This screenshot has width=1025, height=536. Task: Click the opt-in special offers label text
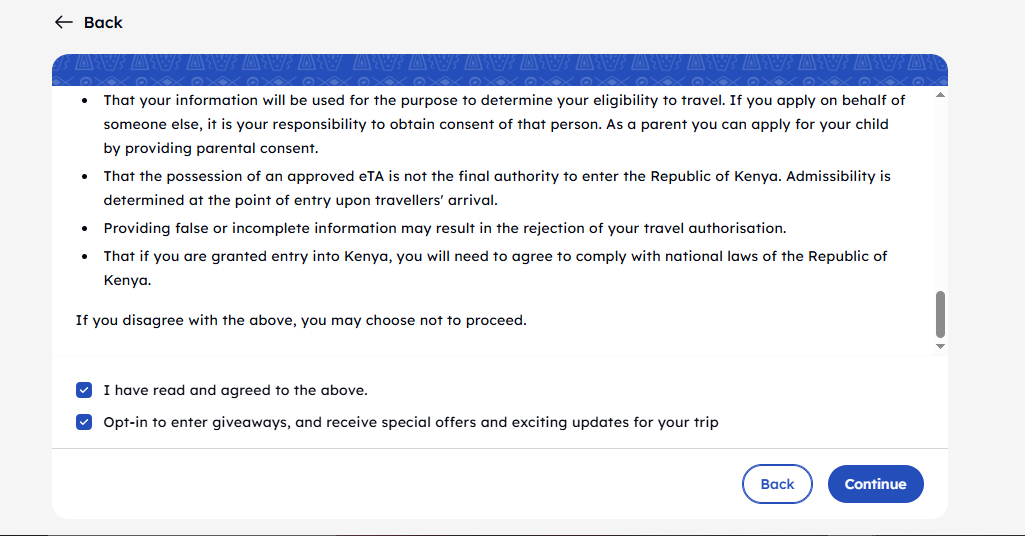pos(411,422)
